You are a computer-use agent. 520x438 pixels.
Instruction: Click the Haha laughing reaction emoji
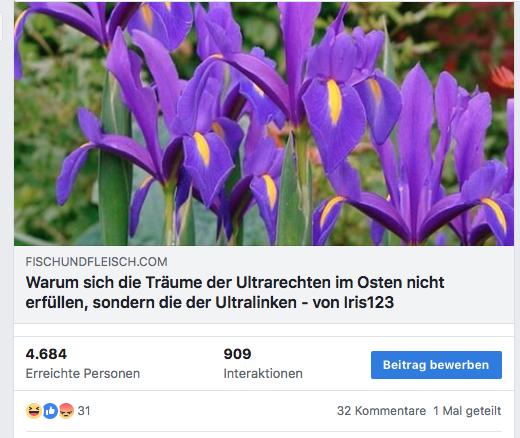pos(34,411)
